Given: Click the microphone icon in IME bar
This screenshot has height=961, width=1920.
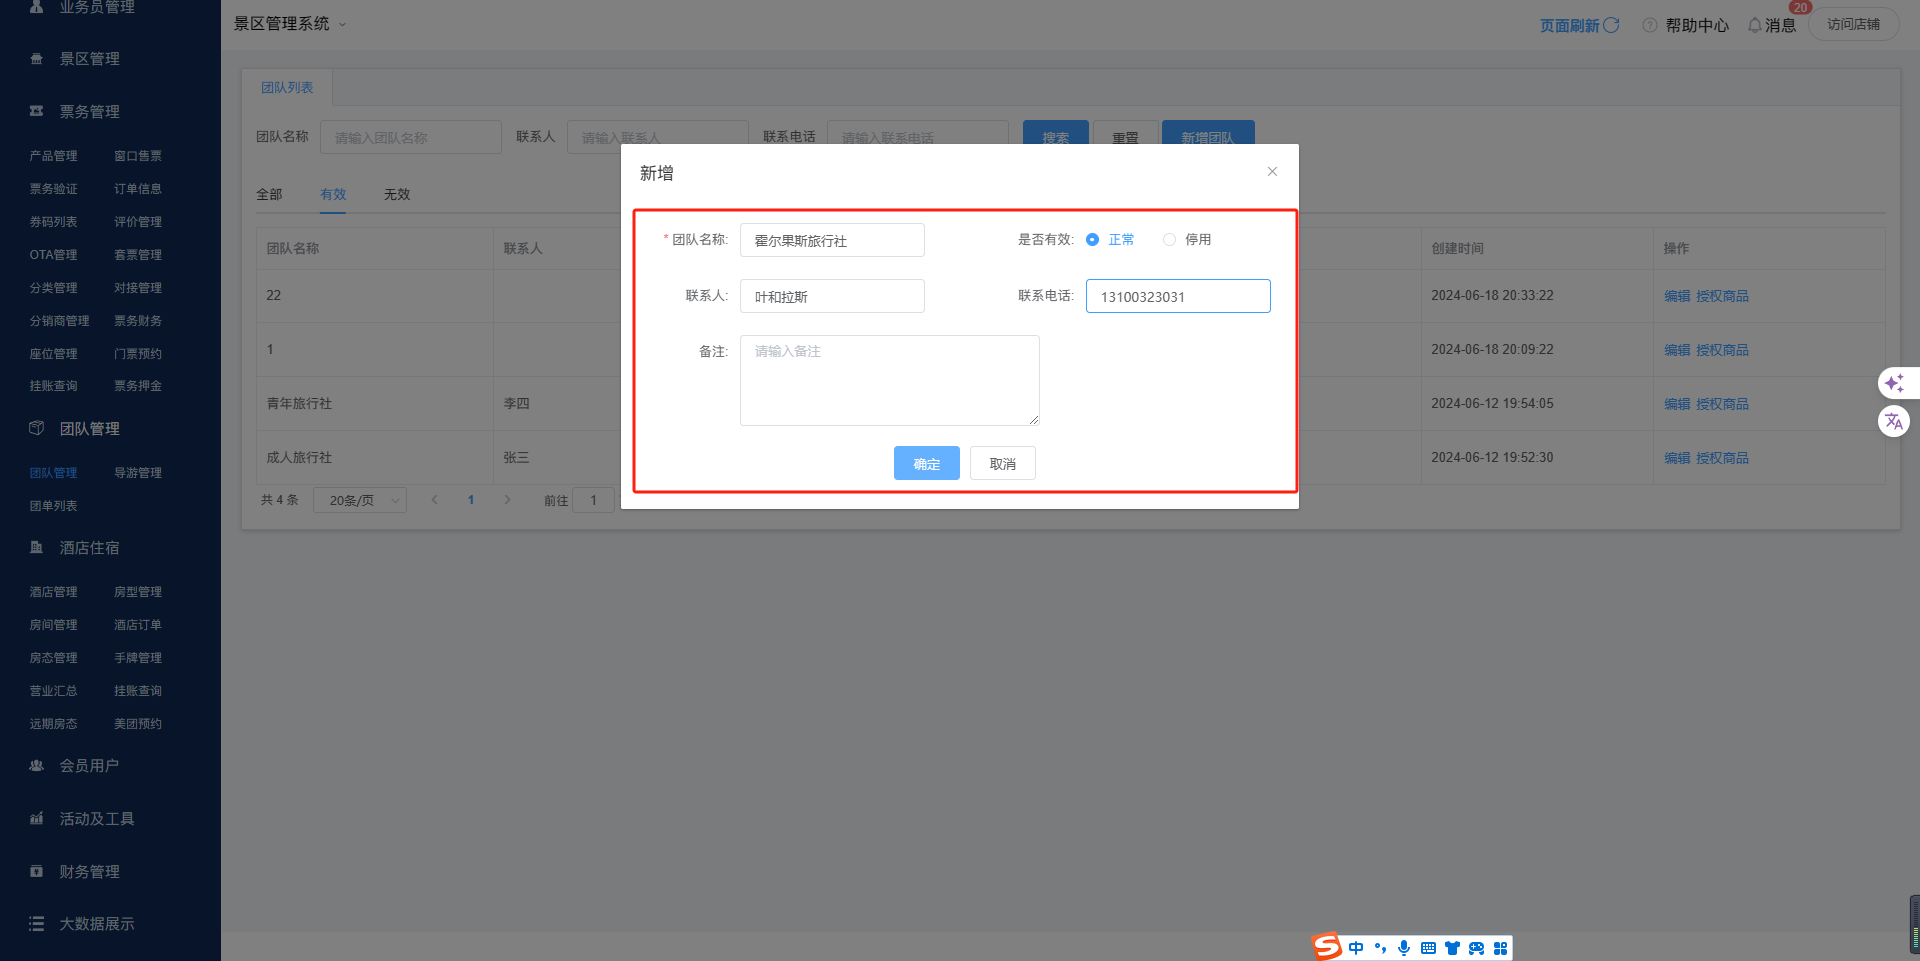Looking at the screenshot, I should (1404, 948).
